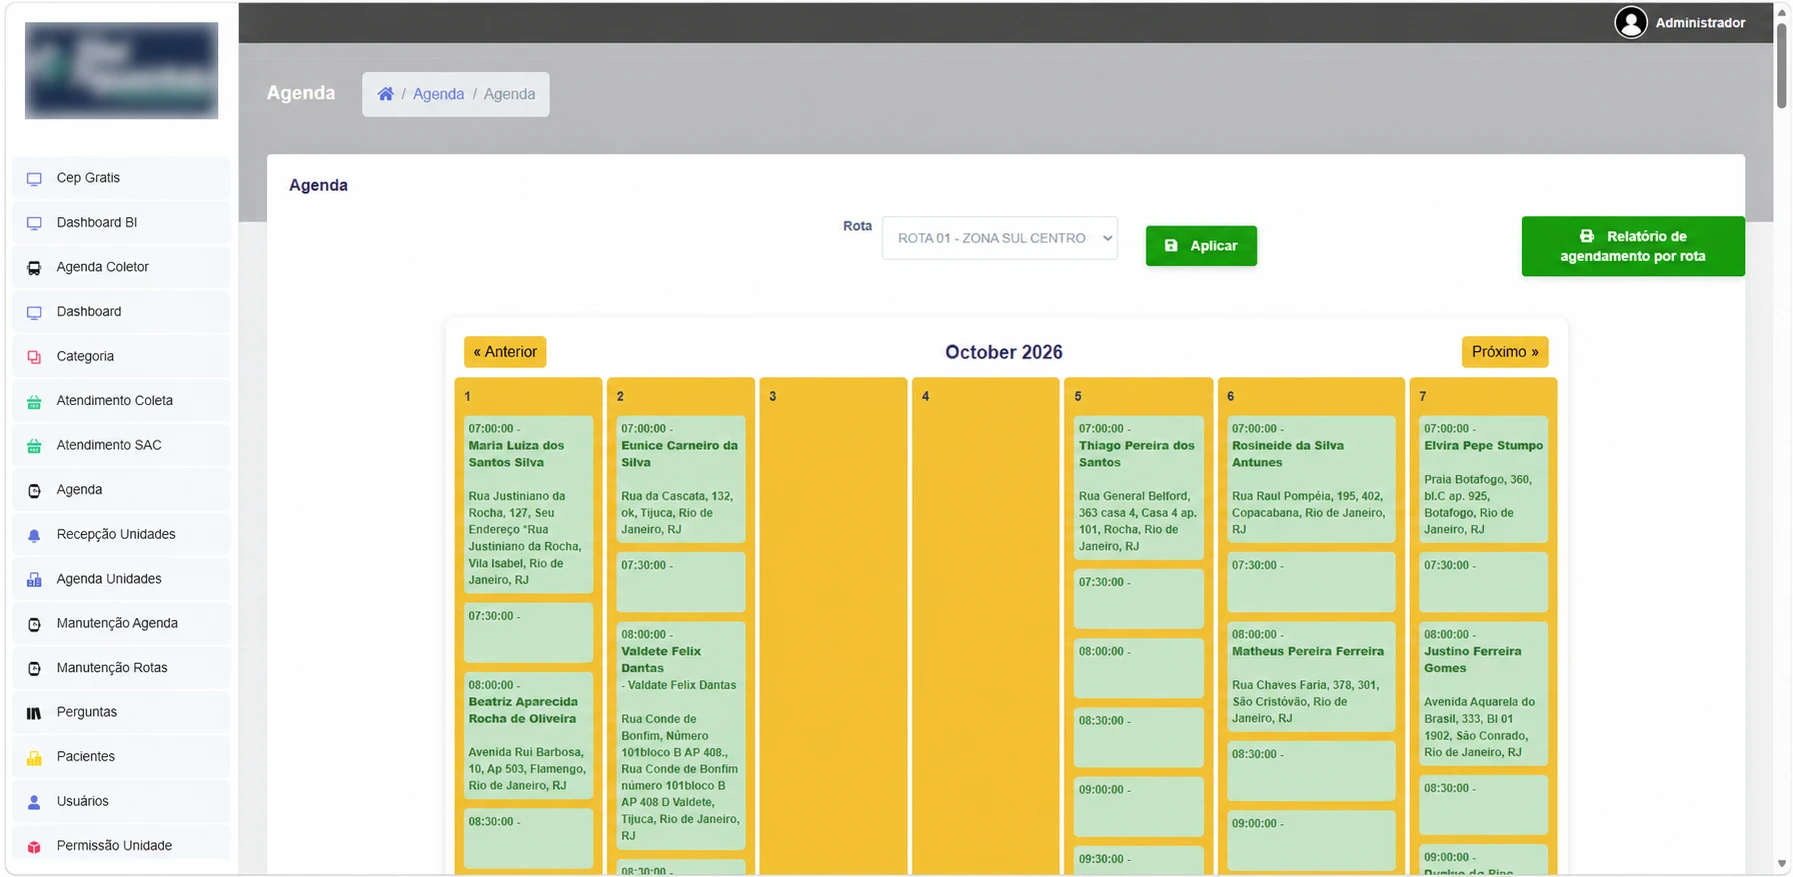This screenshot has width=1793, height=877.
Task: Select empty 08:30 slot on day 5
Action: (1138, 737)
